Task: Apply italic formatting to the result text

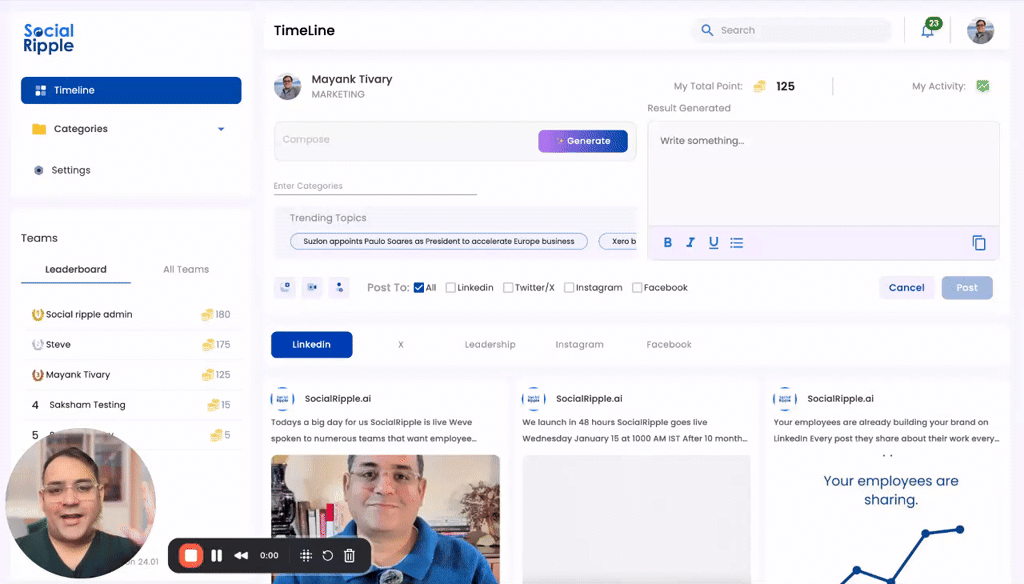Action: click(x=690, y=242)
